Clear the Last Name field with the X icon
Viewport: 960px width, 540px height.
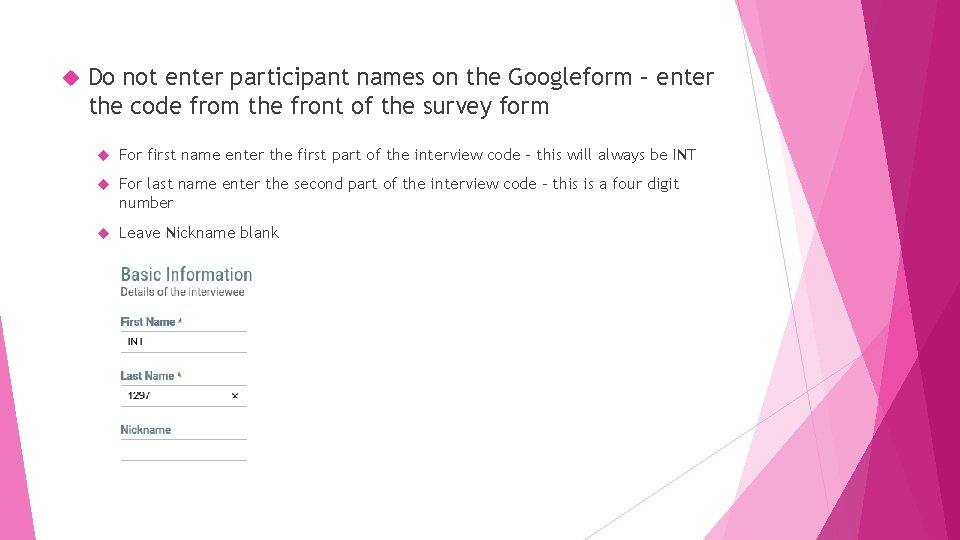[x=235, y=396]
